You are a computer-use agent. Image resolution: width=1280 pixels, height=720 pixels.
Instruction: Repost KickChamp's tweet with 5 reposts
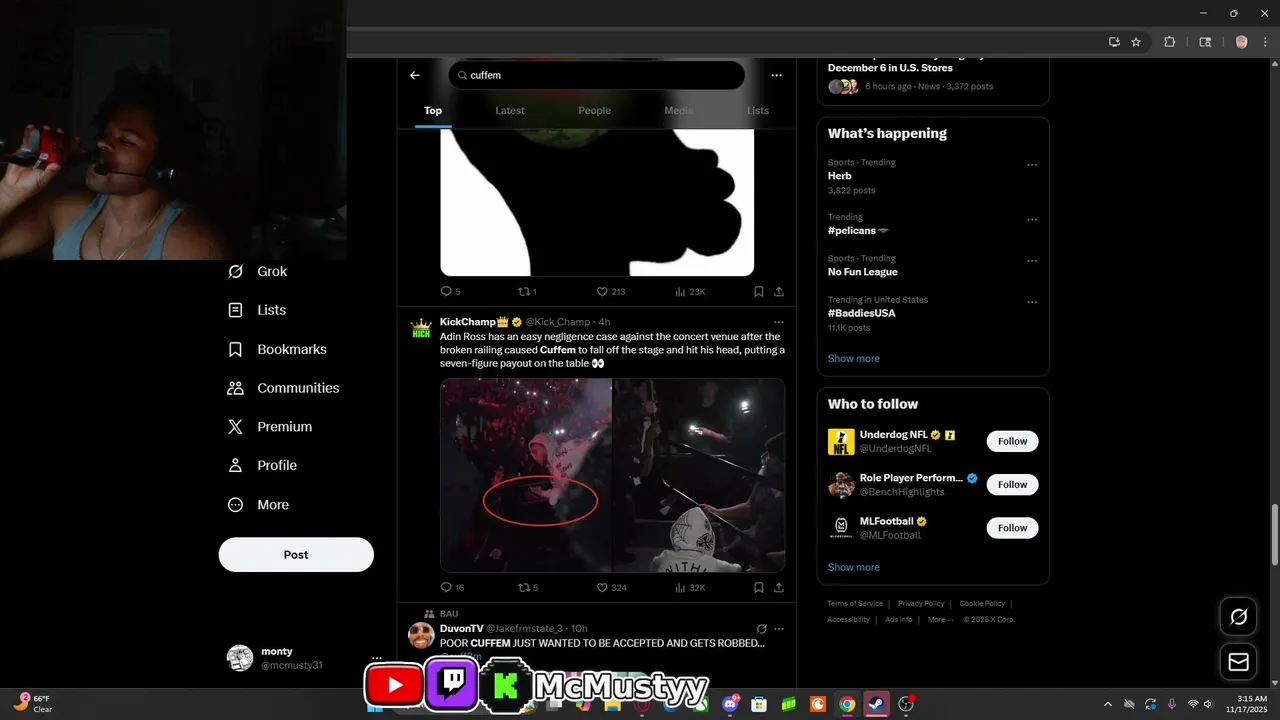coord(527,587)
